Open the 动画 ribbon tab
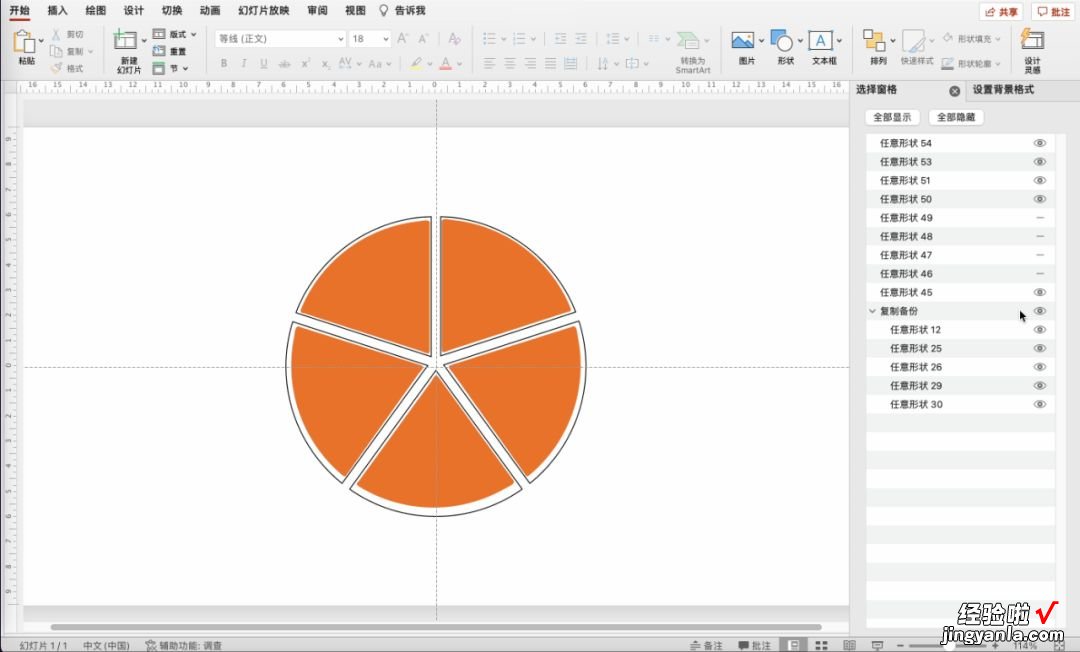The width and height of the screenshot is (1080, 652). pos(210,10)
